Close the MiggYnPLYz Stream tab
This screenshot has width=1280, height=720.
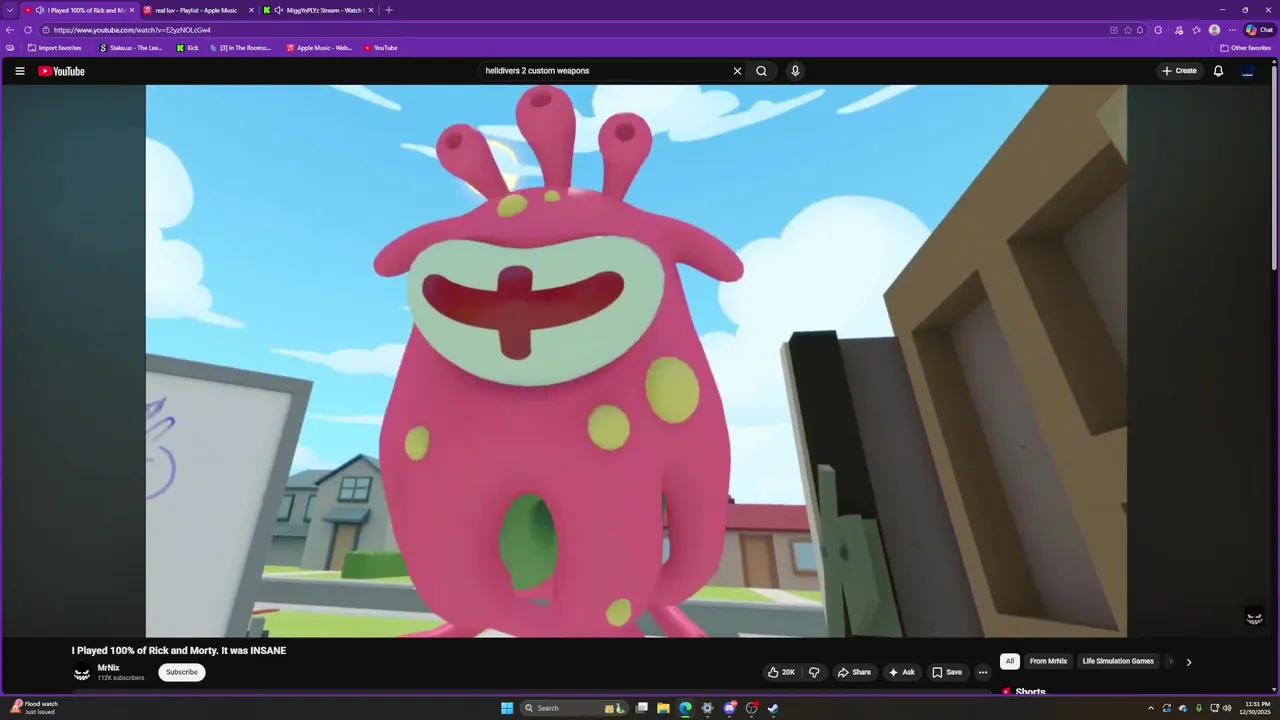point(371,10)
